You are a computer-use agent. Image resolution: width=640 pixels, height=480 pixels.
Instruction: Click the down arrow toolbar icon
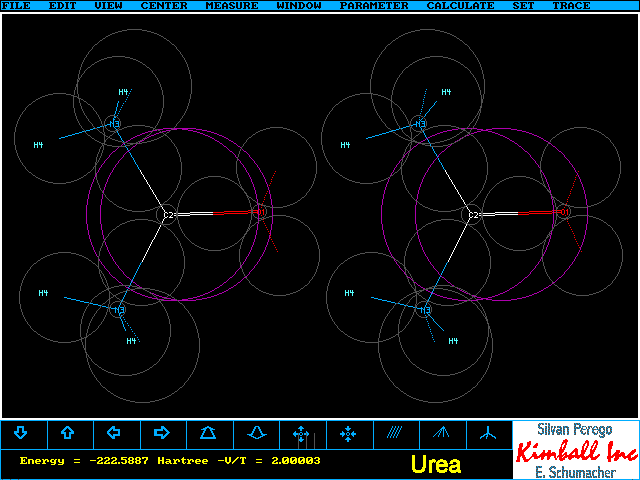tap(21, 433)
